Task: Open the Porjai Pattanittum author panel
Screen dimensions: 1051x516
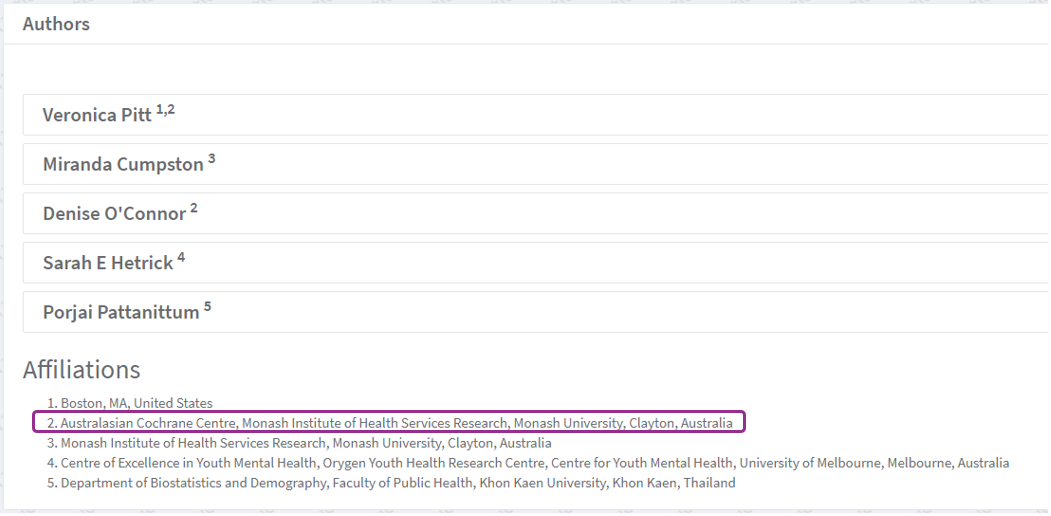Action: [120, 313]
